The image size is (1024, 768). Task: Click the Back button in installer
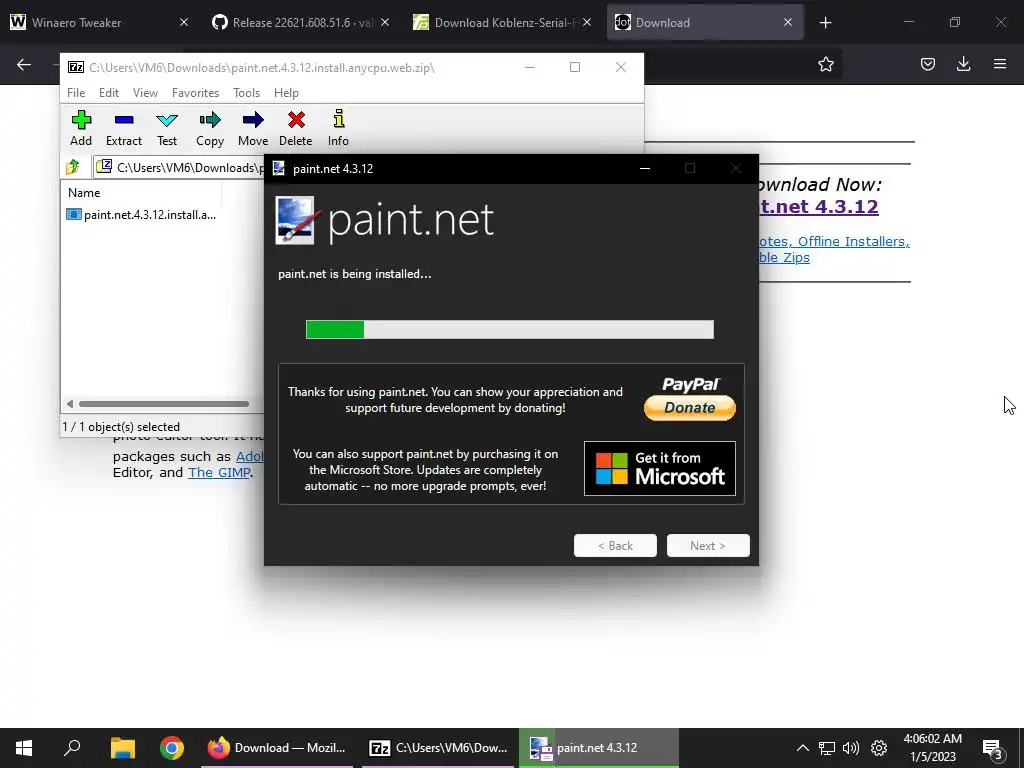615,546
